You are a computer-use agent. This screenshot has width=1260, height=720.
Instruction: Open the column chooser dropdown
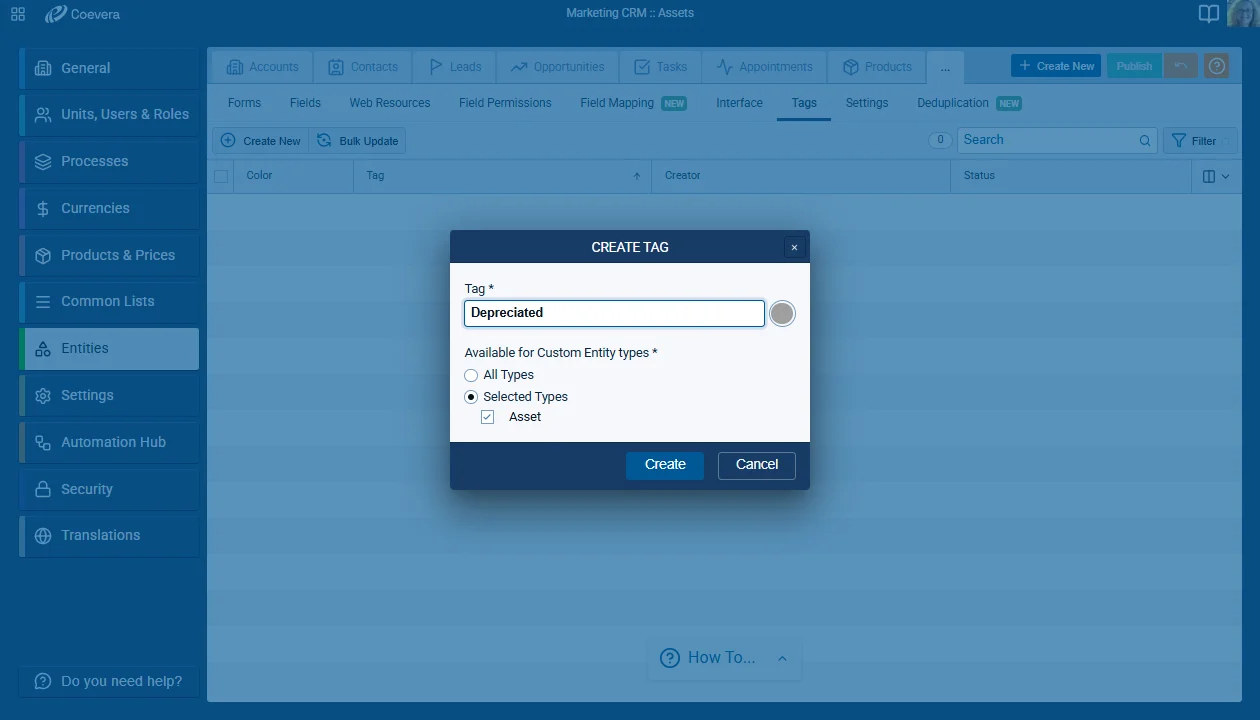(1216, 176)
